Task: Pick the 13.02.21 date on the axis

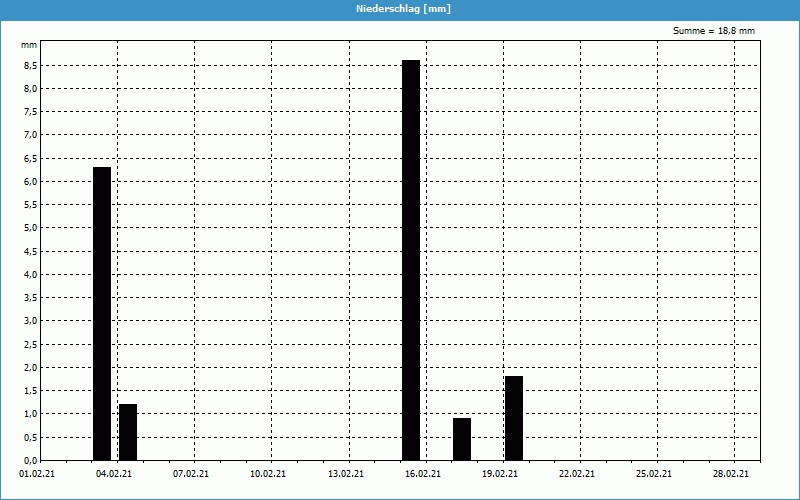Action: (345, 475)
